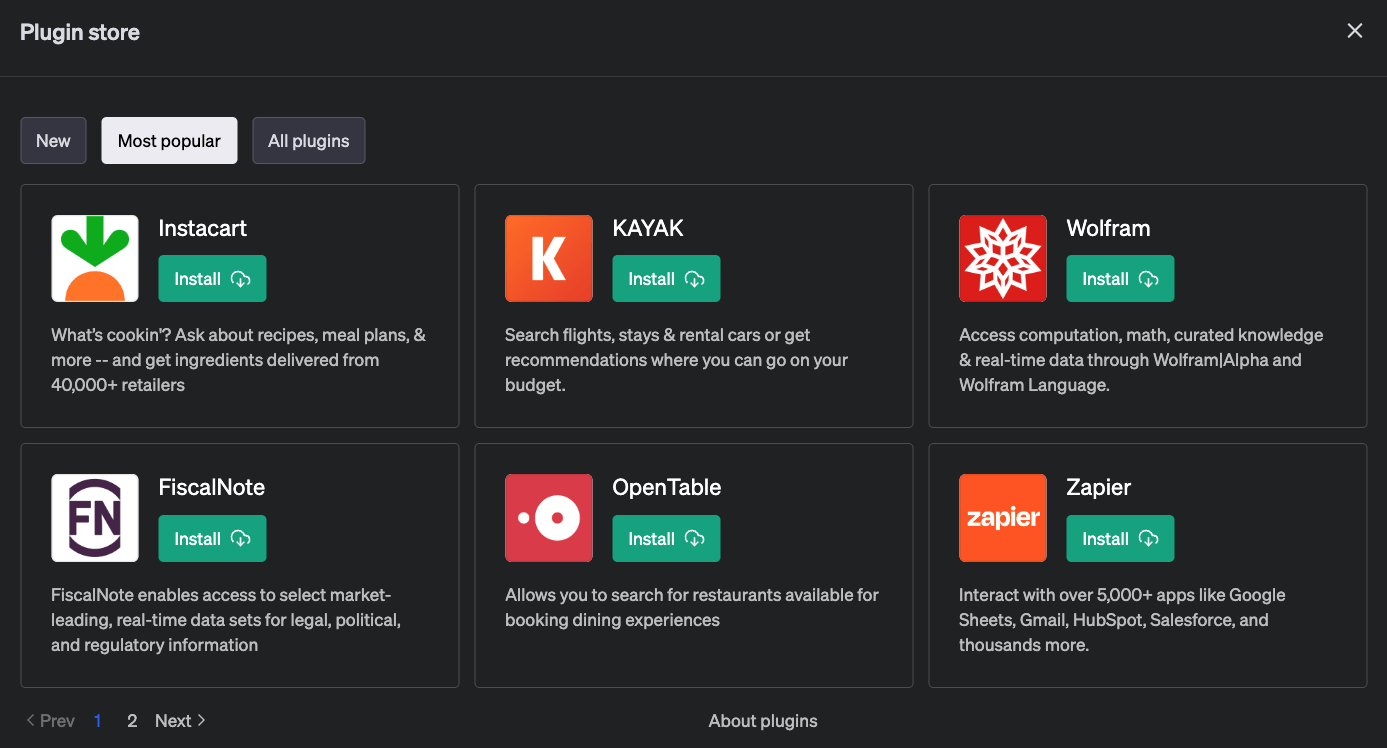
Task: Install the Zapier plugin
Action: coord(1120,539)
